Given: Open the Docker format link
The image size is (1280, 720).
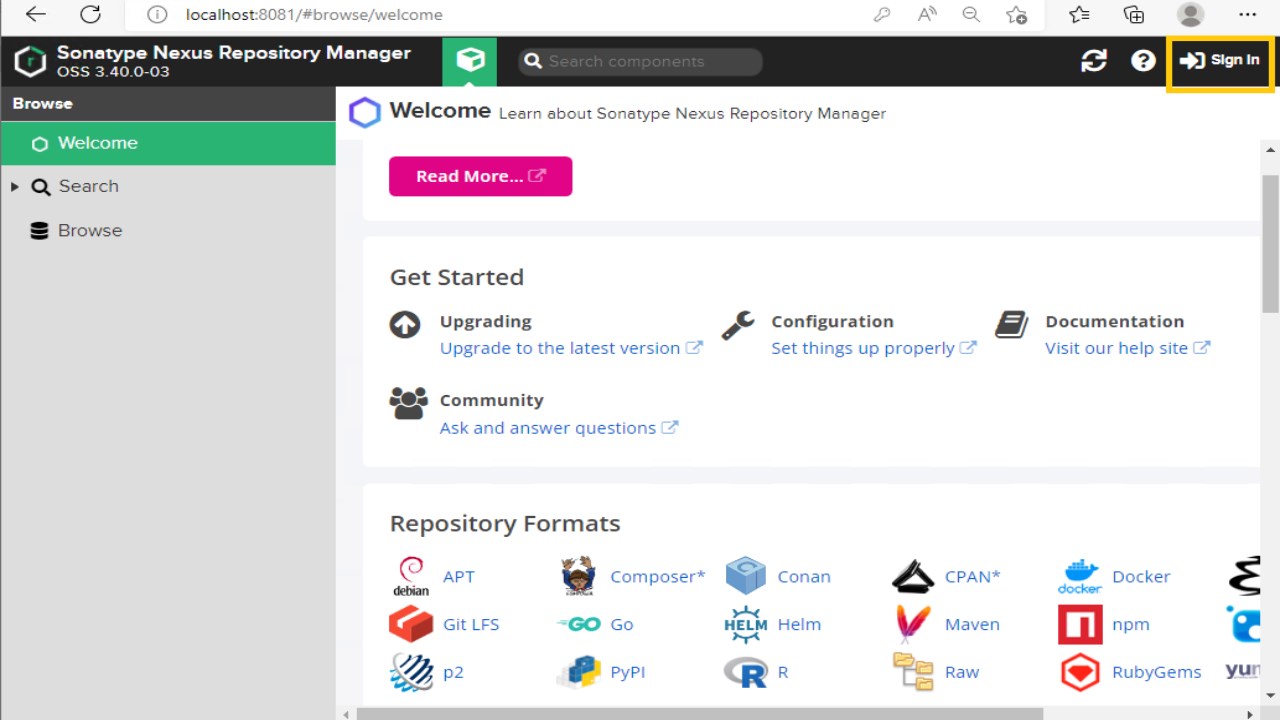Looking at the screenshot, I should point(1141,577).
